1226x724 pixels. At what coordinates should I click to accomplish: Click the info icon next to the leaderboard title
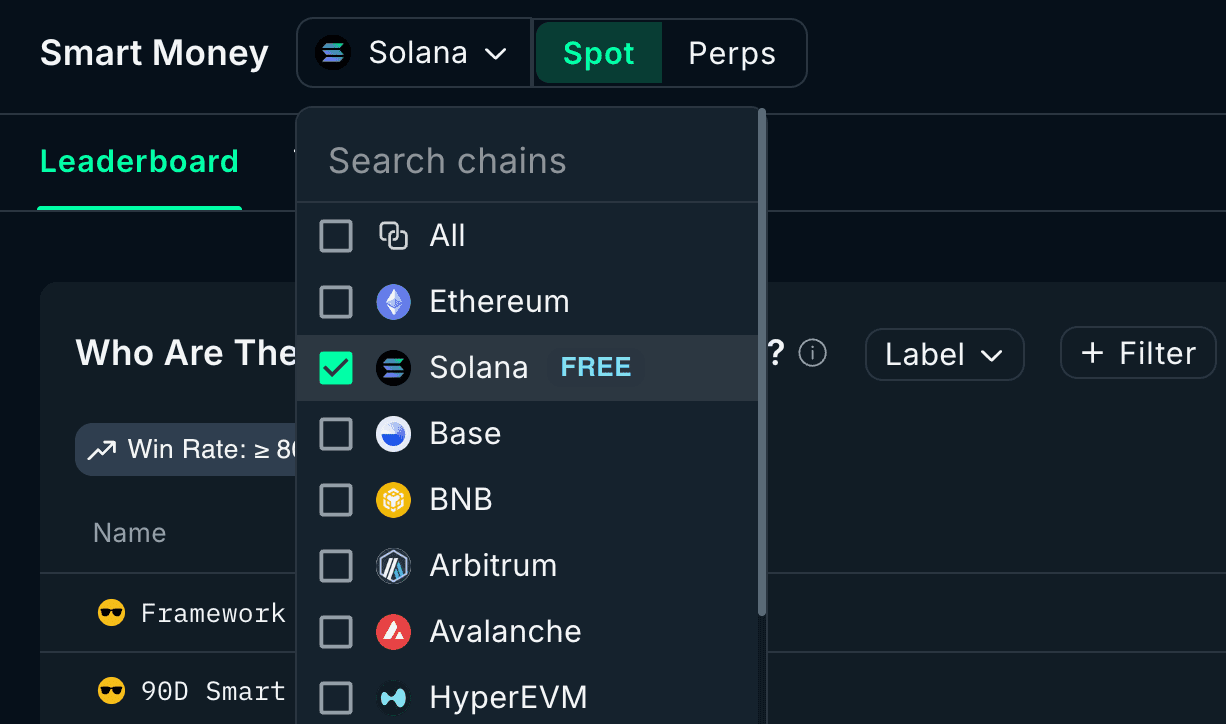pyautogui.click(x=812, y=353)
